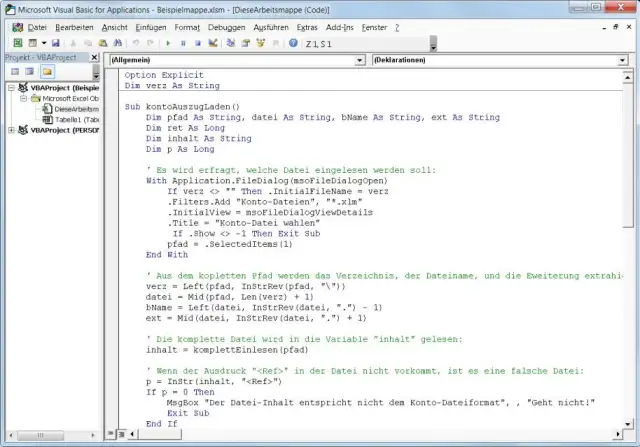This screenshot has width=640, height=447.
Task: Click the Excel icon left of Datei menu
Action: pyautogui.click(x=18, y=27)
